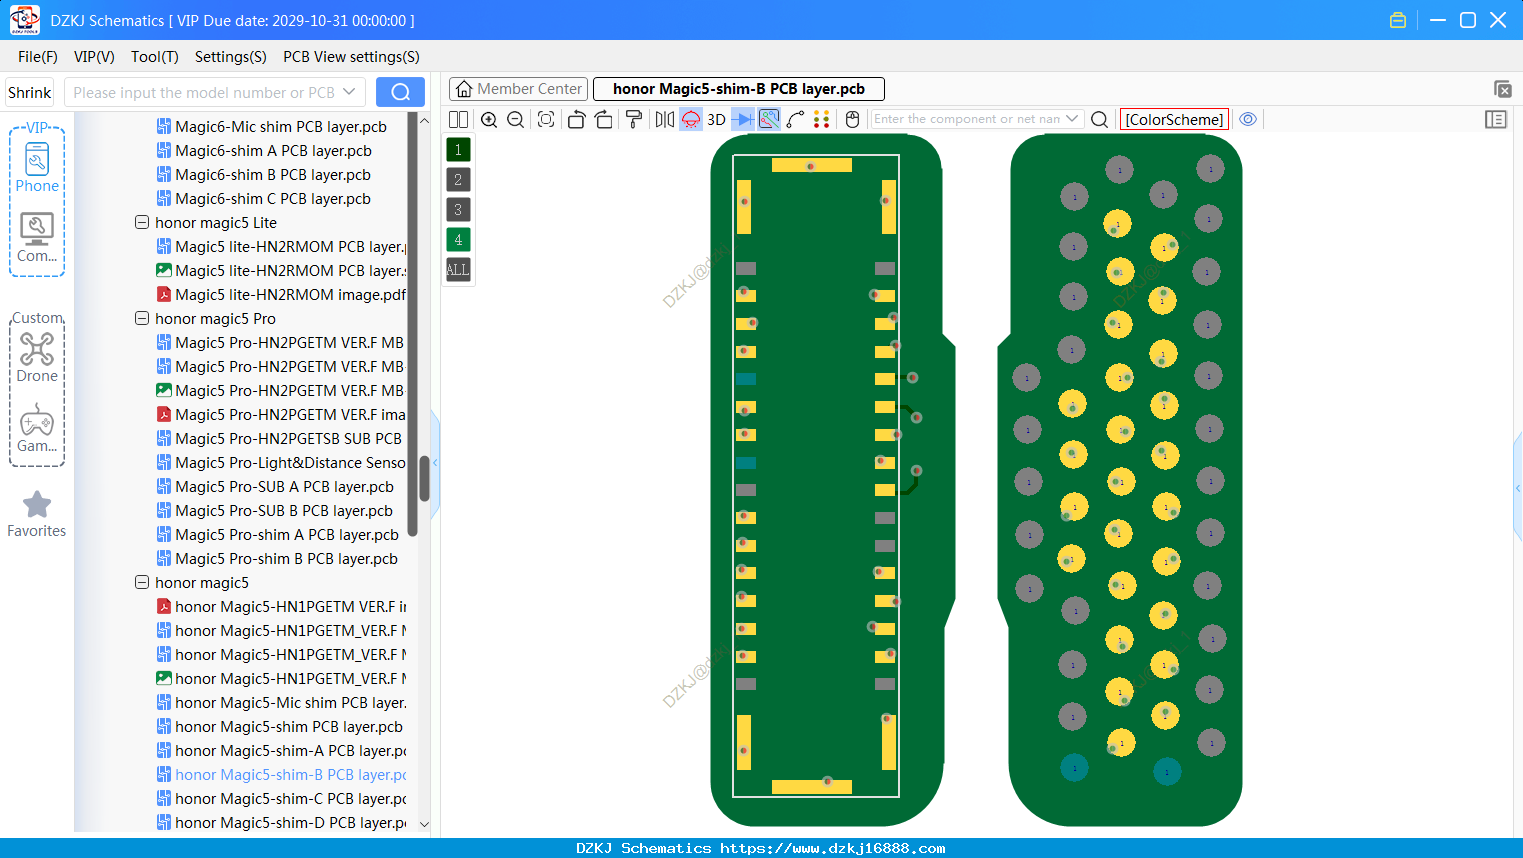Show ALL PCB layers
1523x858 pixels.
tap(458, 270)
